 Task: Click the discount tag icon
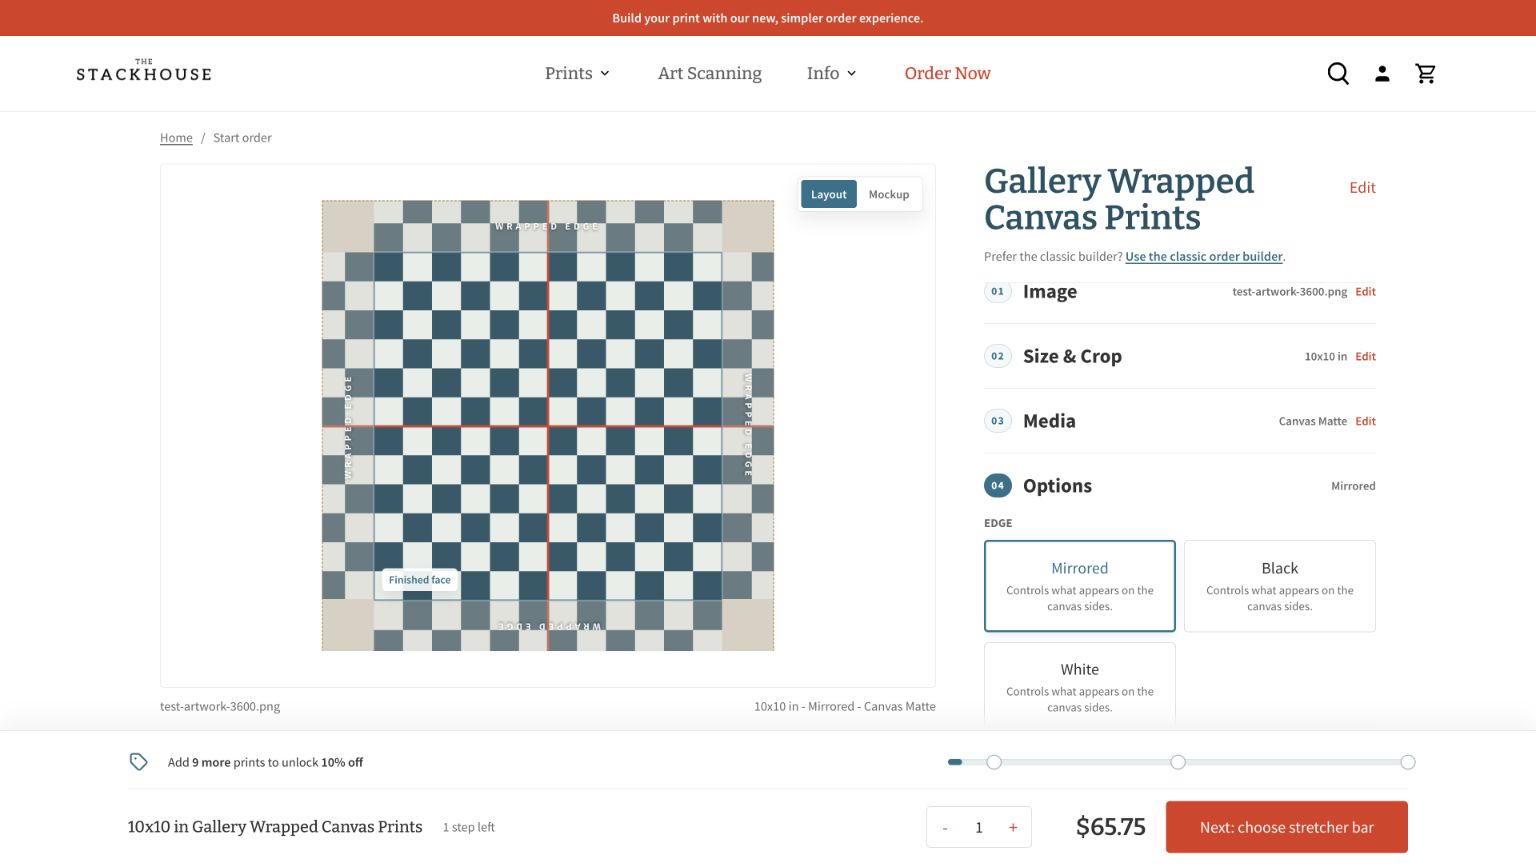click(x=139, y=762)
